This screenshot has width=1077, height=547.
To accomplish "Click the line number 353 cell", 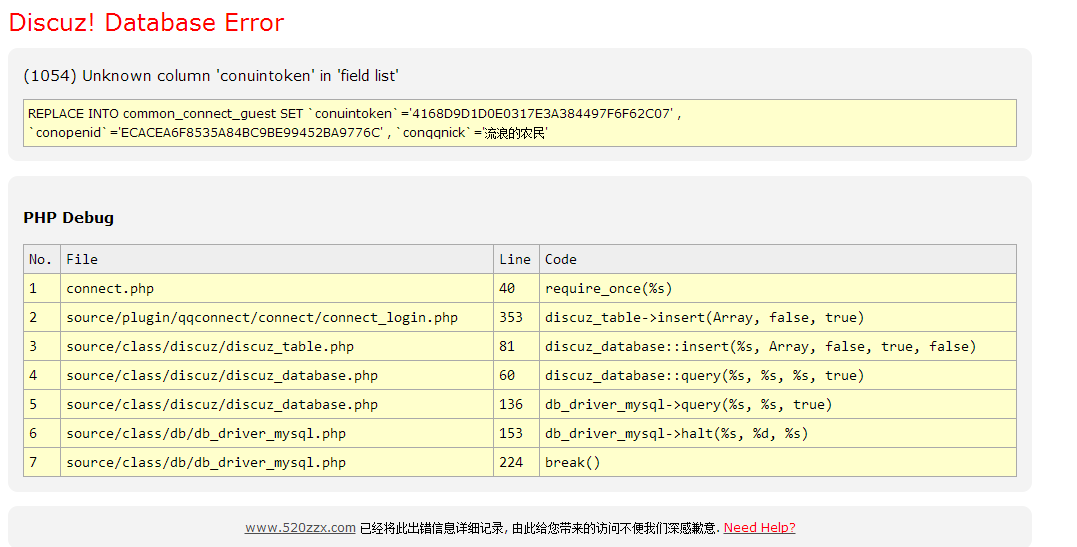I will [x=512, y=318].
